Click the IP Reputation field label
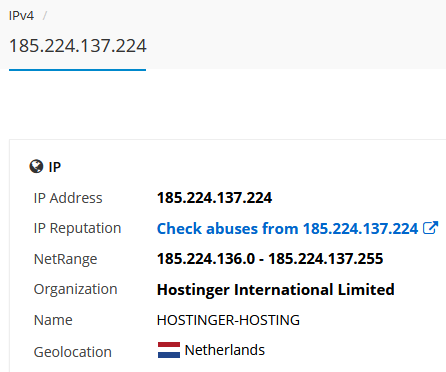Screen dimensions: 446x372 pos(77,228)
